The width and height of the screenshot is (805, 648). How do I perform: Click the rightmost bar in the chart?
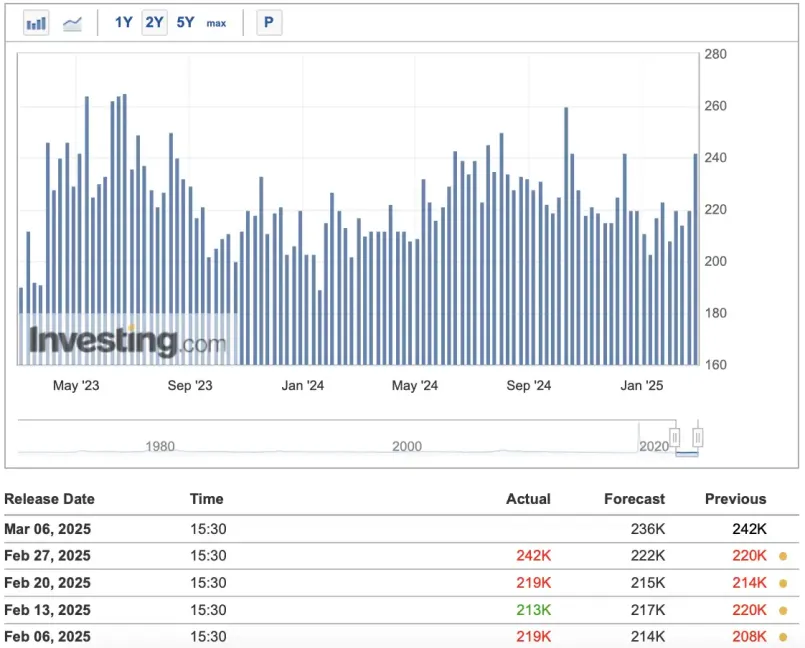[696, 258]
